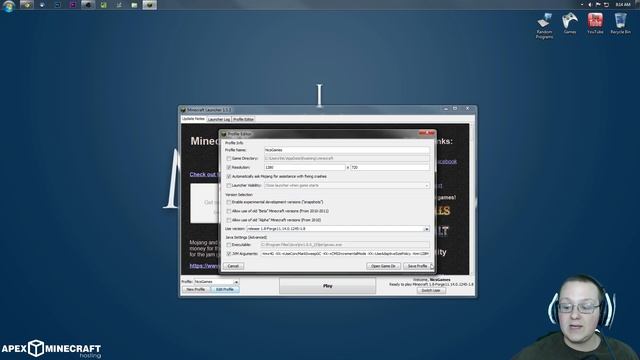Viewport: 640px width, 360px height.
Task: Enable experimental development versions (snapshots)
Action: coord(229,202)
